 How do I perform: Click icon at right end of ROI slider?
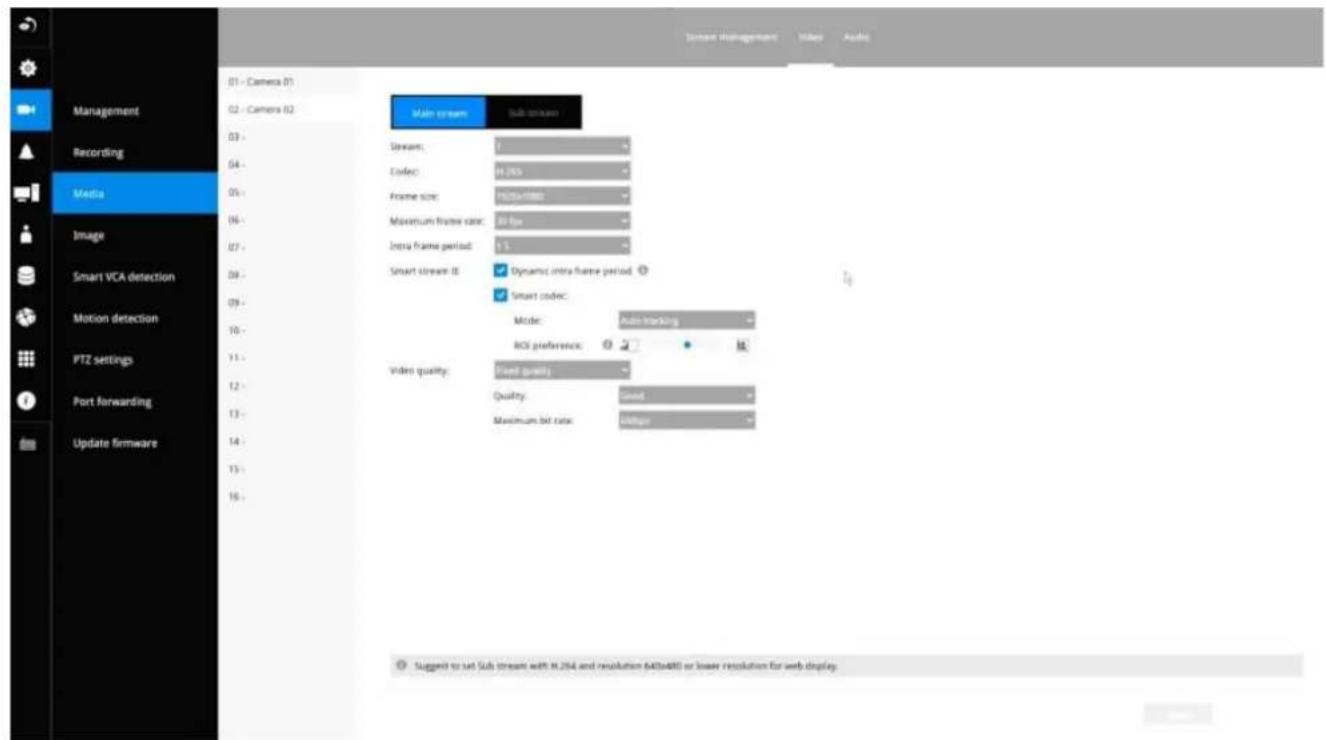(742, 345)
